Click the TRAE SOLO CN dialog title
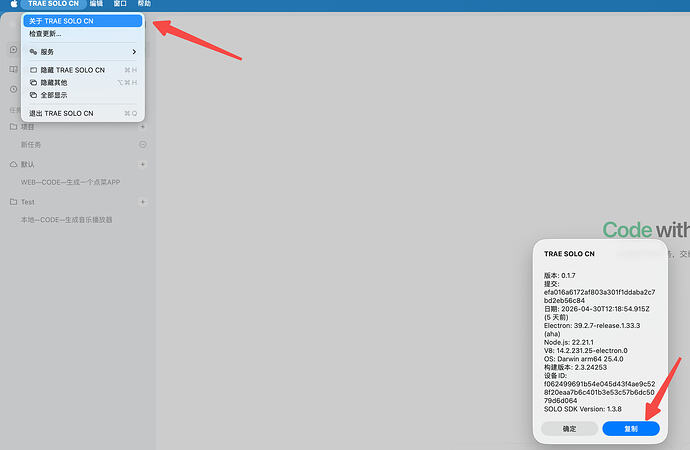This screenshot has height=450, width=690. pyautogui.click(x=569, y=254)
